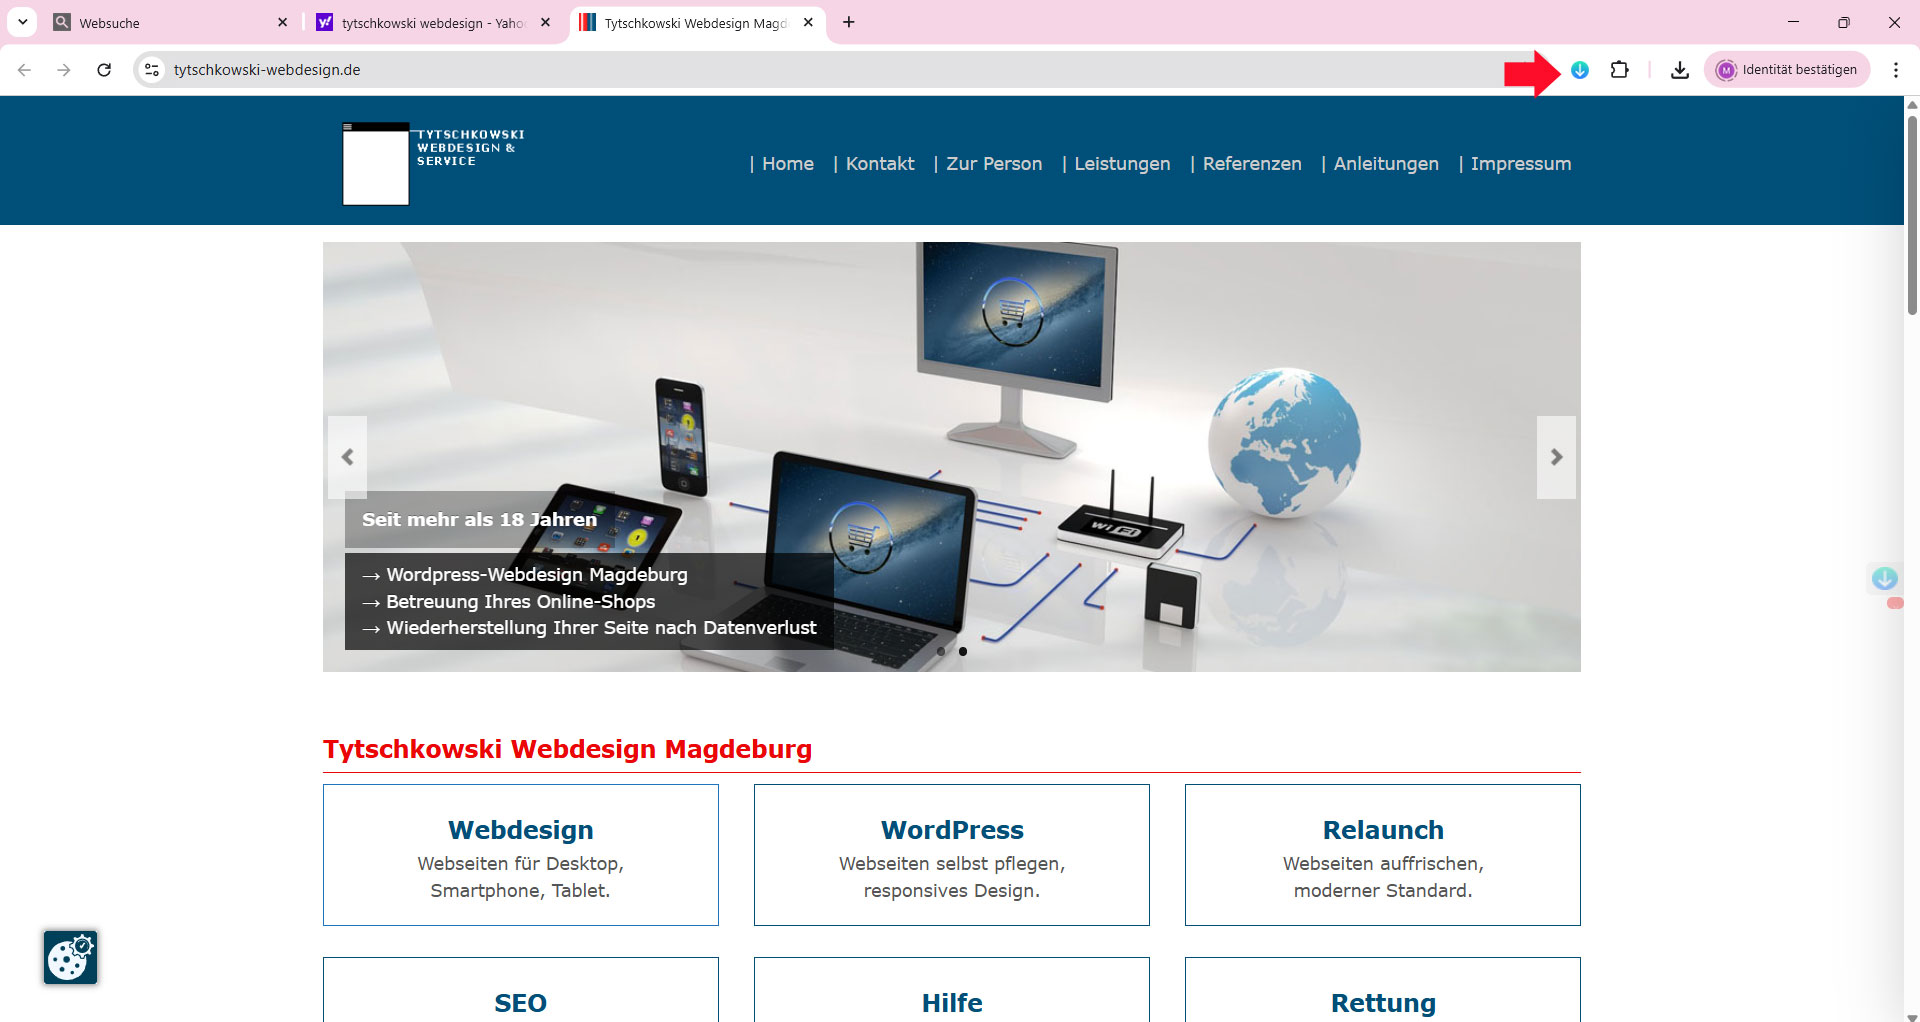Image resolution: width=1920 pixels, height=1022 pixels.
Task: Click the Identität bestätigen button
Action: [1787, 70]
